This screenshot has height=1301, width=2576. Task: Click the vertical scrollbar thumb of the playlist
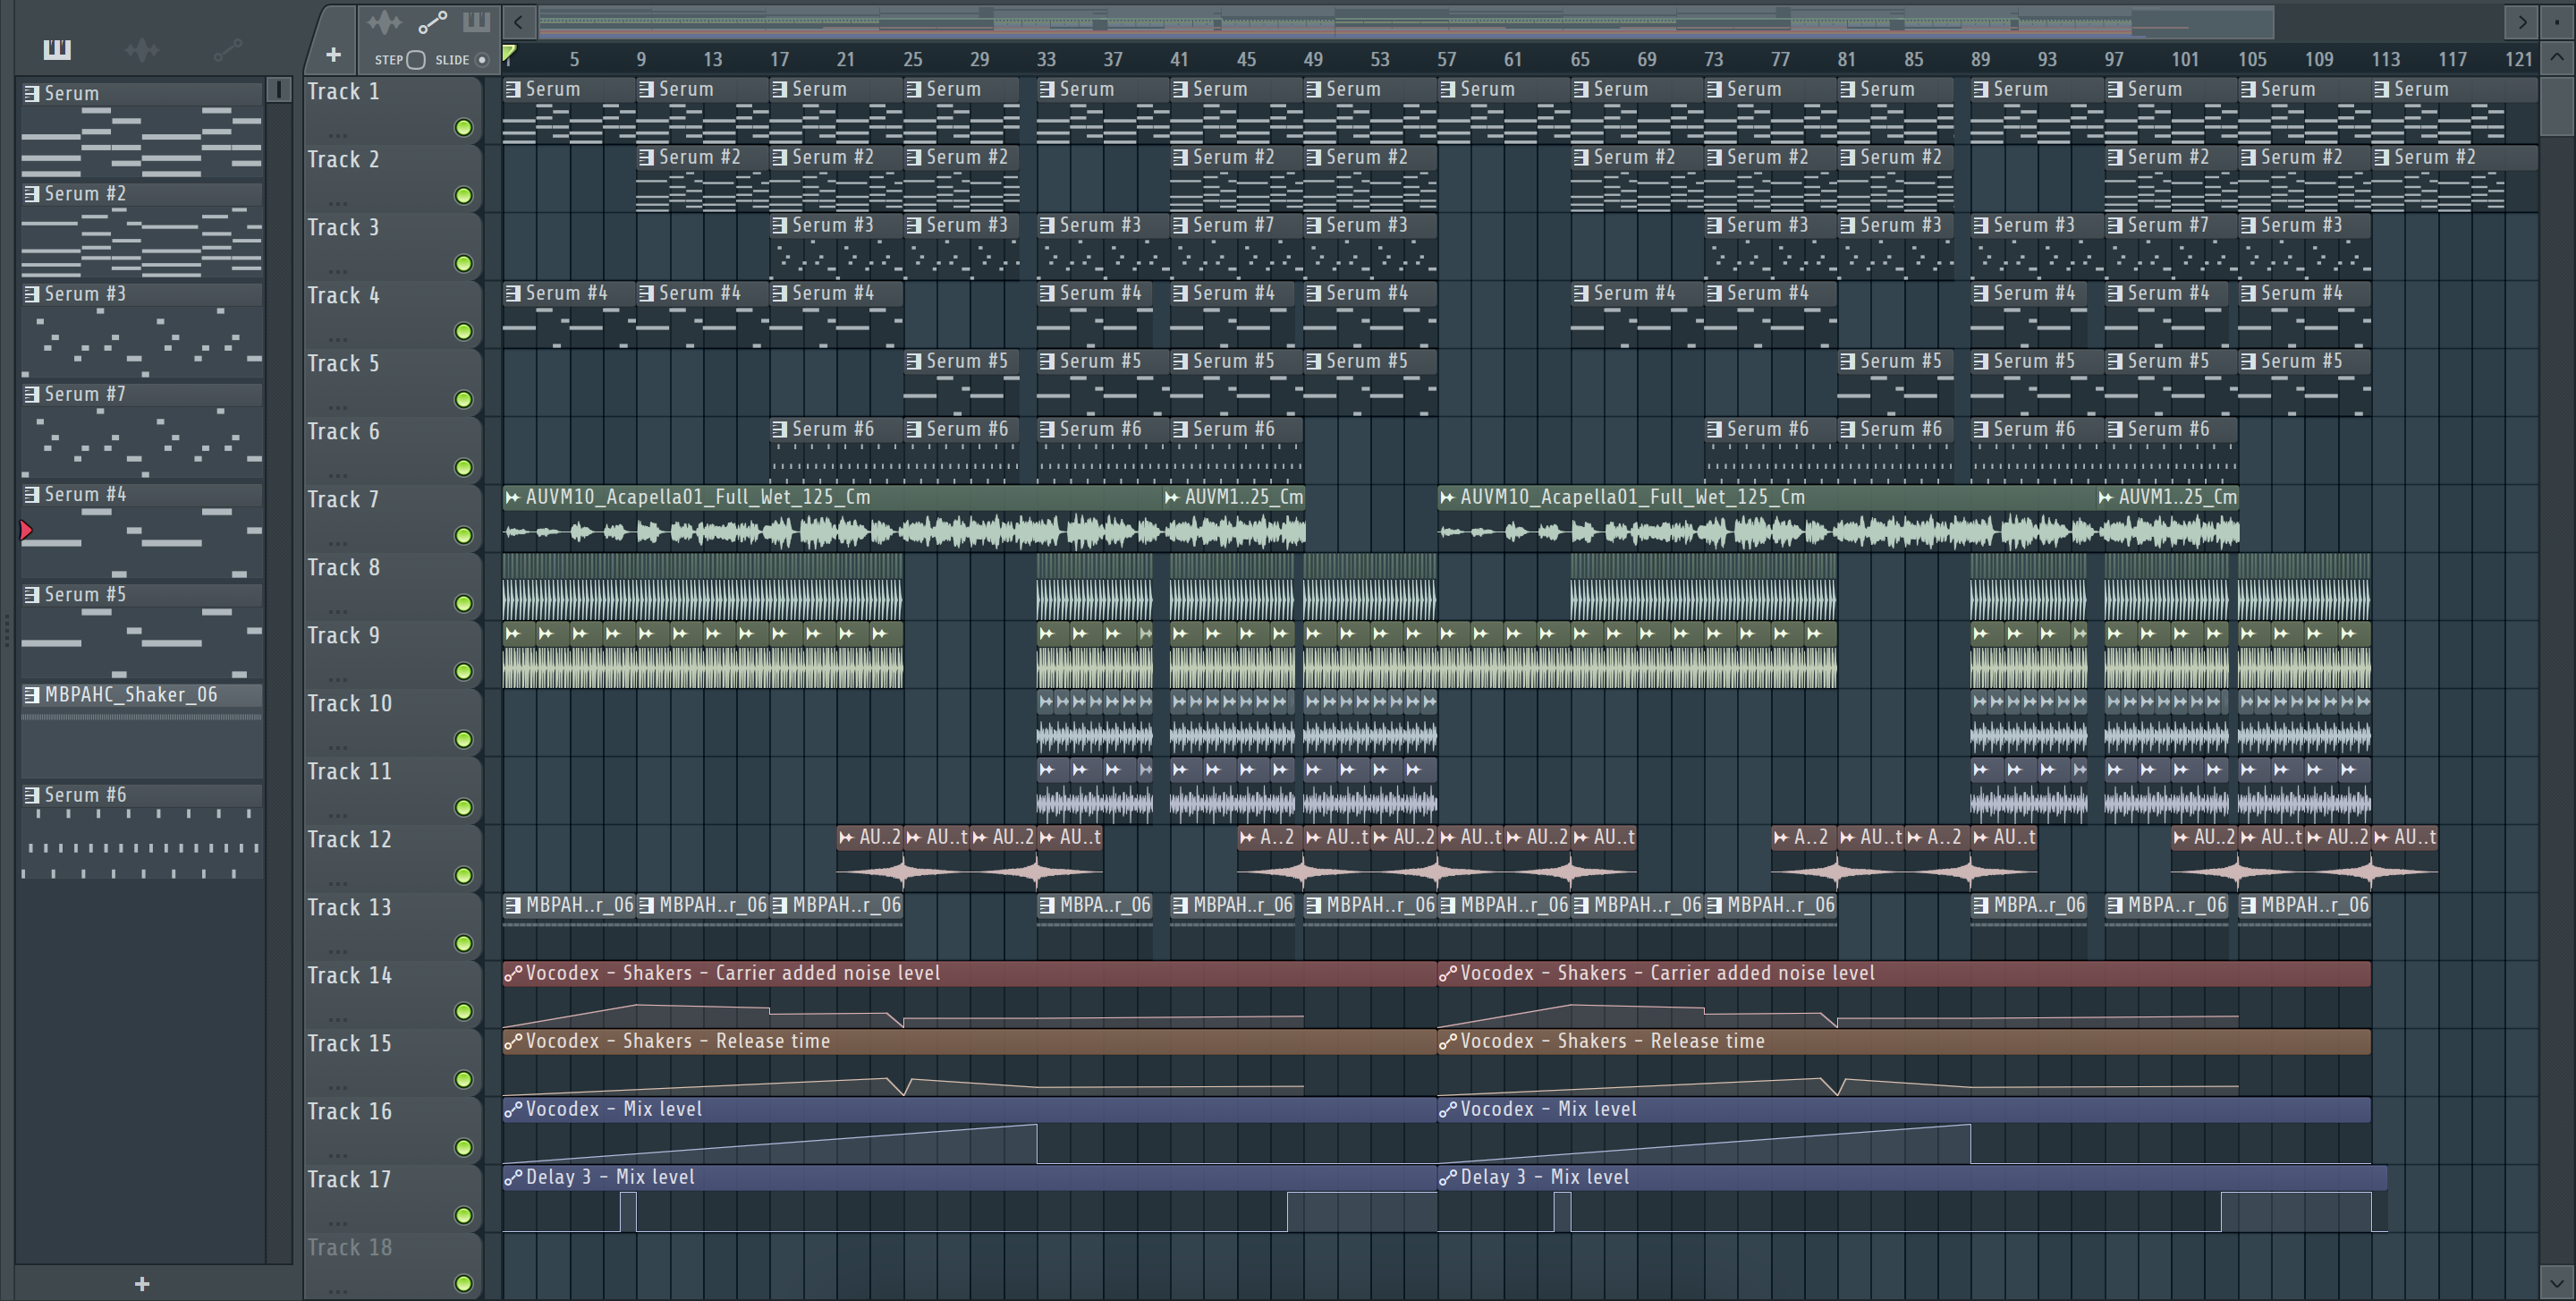click(2557, 105)
